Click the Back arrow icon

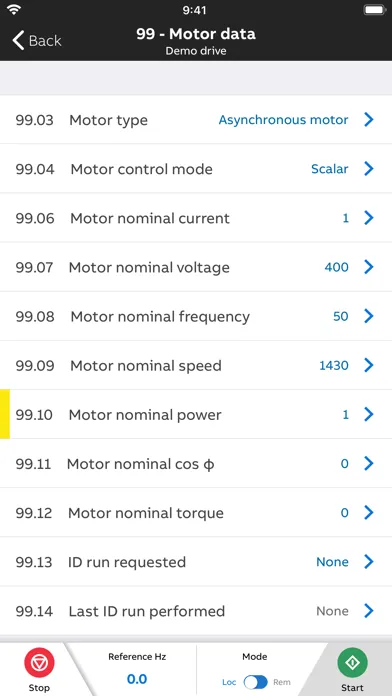[x=18, y=40]
